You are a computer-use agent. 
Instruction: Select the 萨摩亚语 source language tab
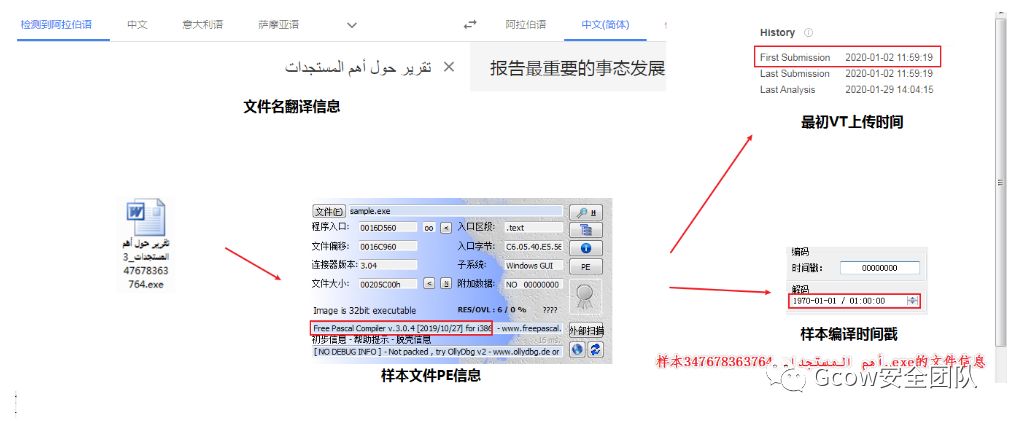pyautogui.click(x=278, y=25)
